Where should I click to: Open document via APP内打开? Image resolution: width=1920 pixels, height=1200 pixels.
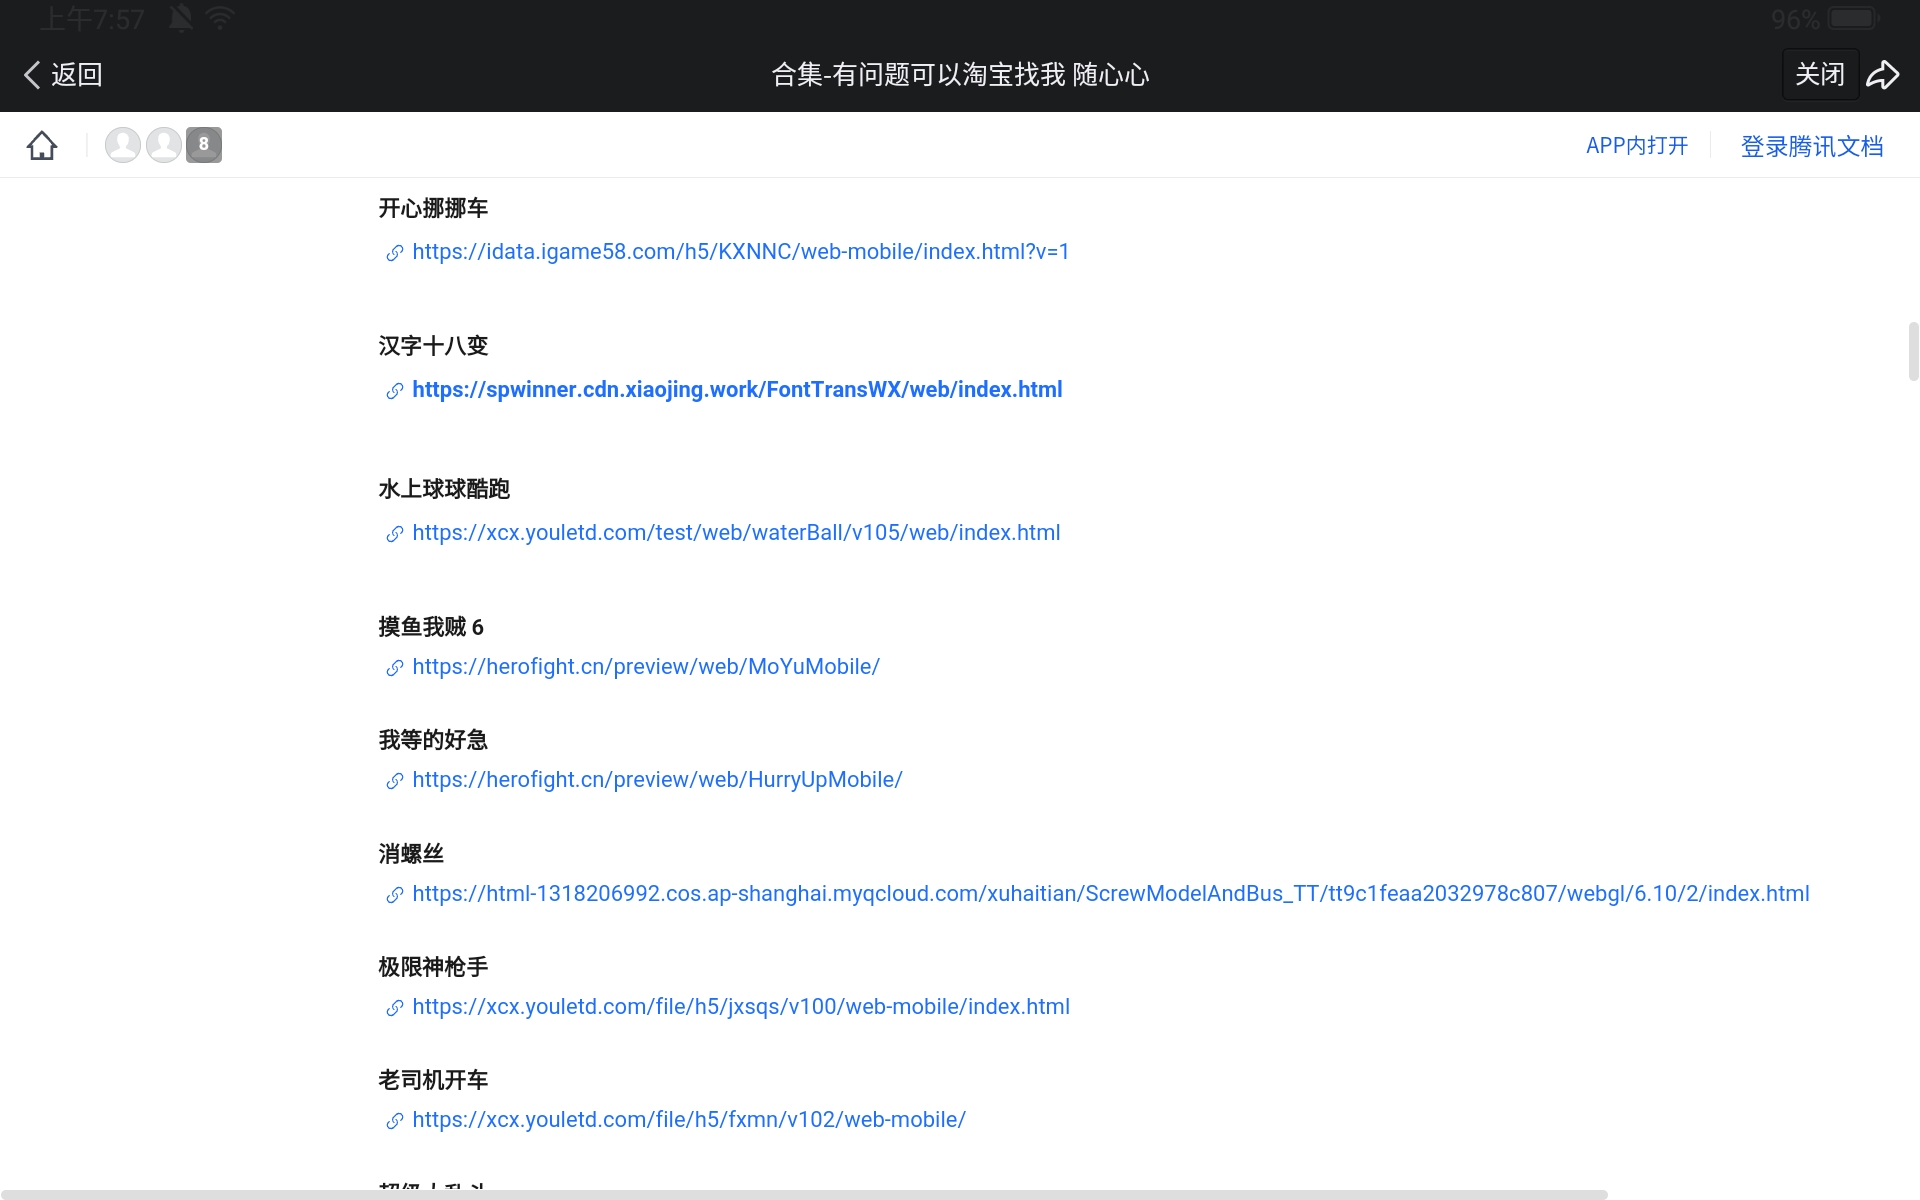[1636, 146]
